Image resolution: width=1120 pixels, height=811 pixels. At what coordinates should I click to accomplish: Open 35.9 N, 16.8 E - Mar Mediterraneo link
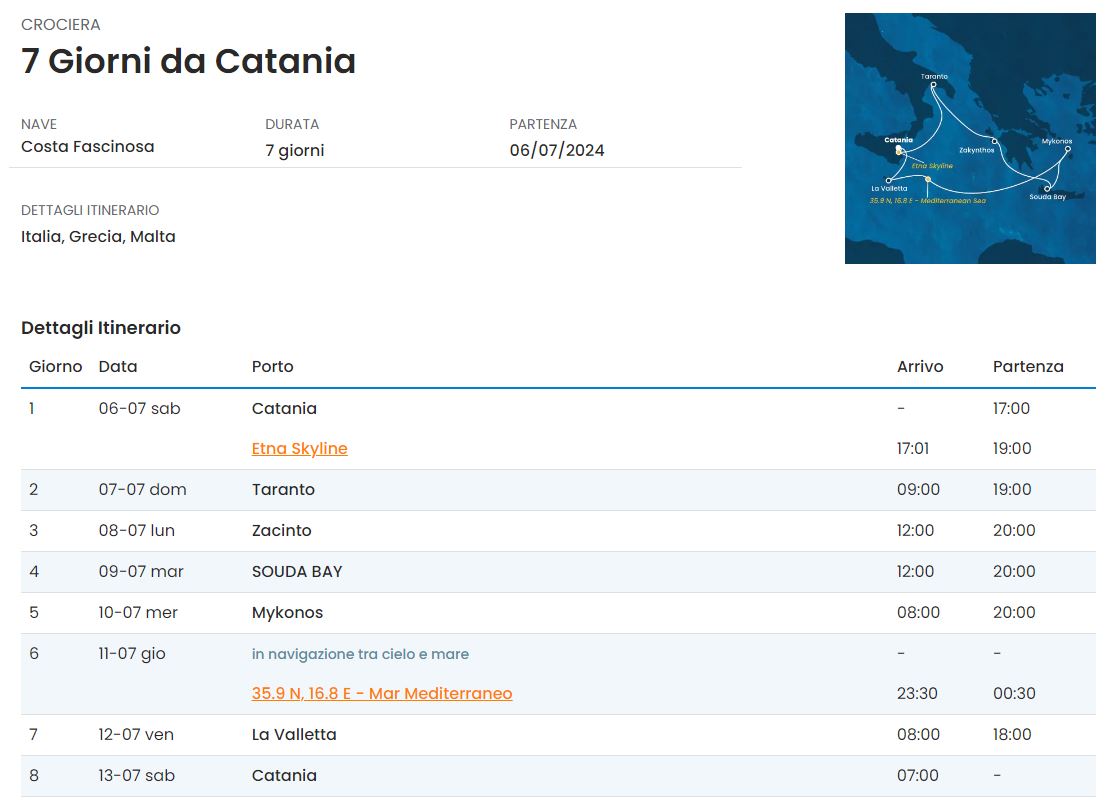(x=381, y=694)
